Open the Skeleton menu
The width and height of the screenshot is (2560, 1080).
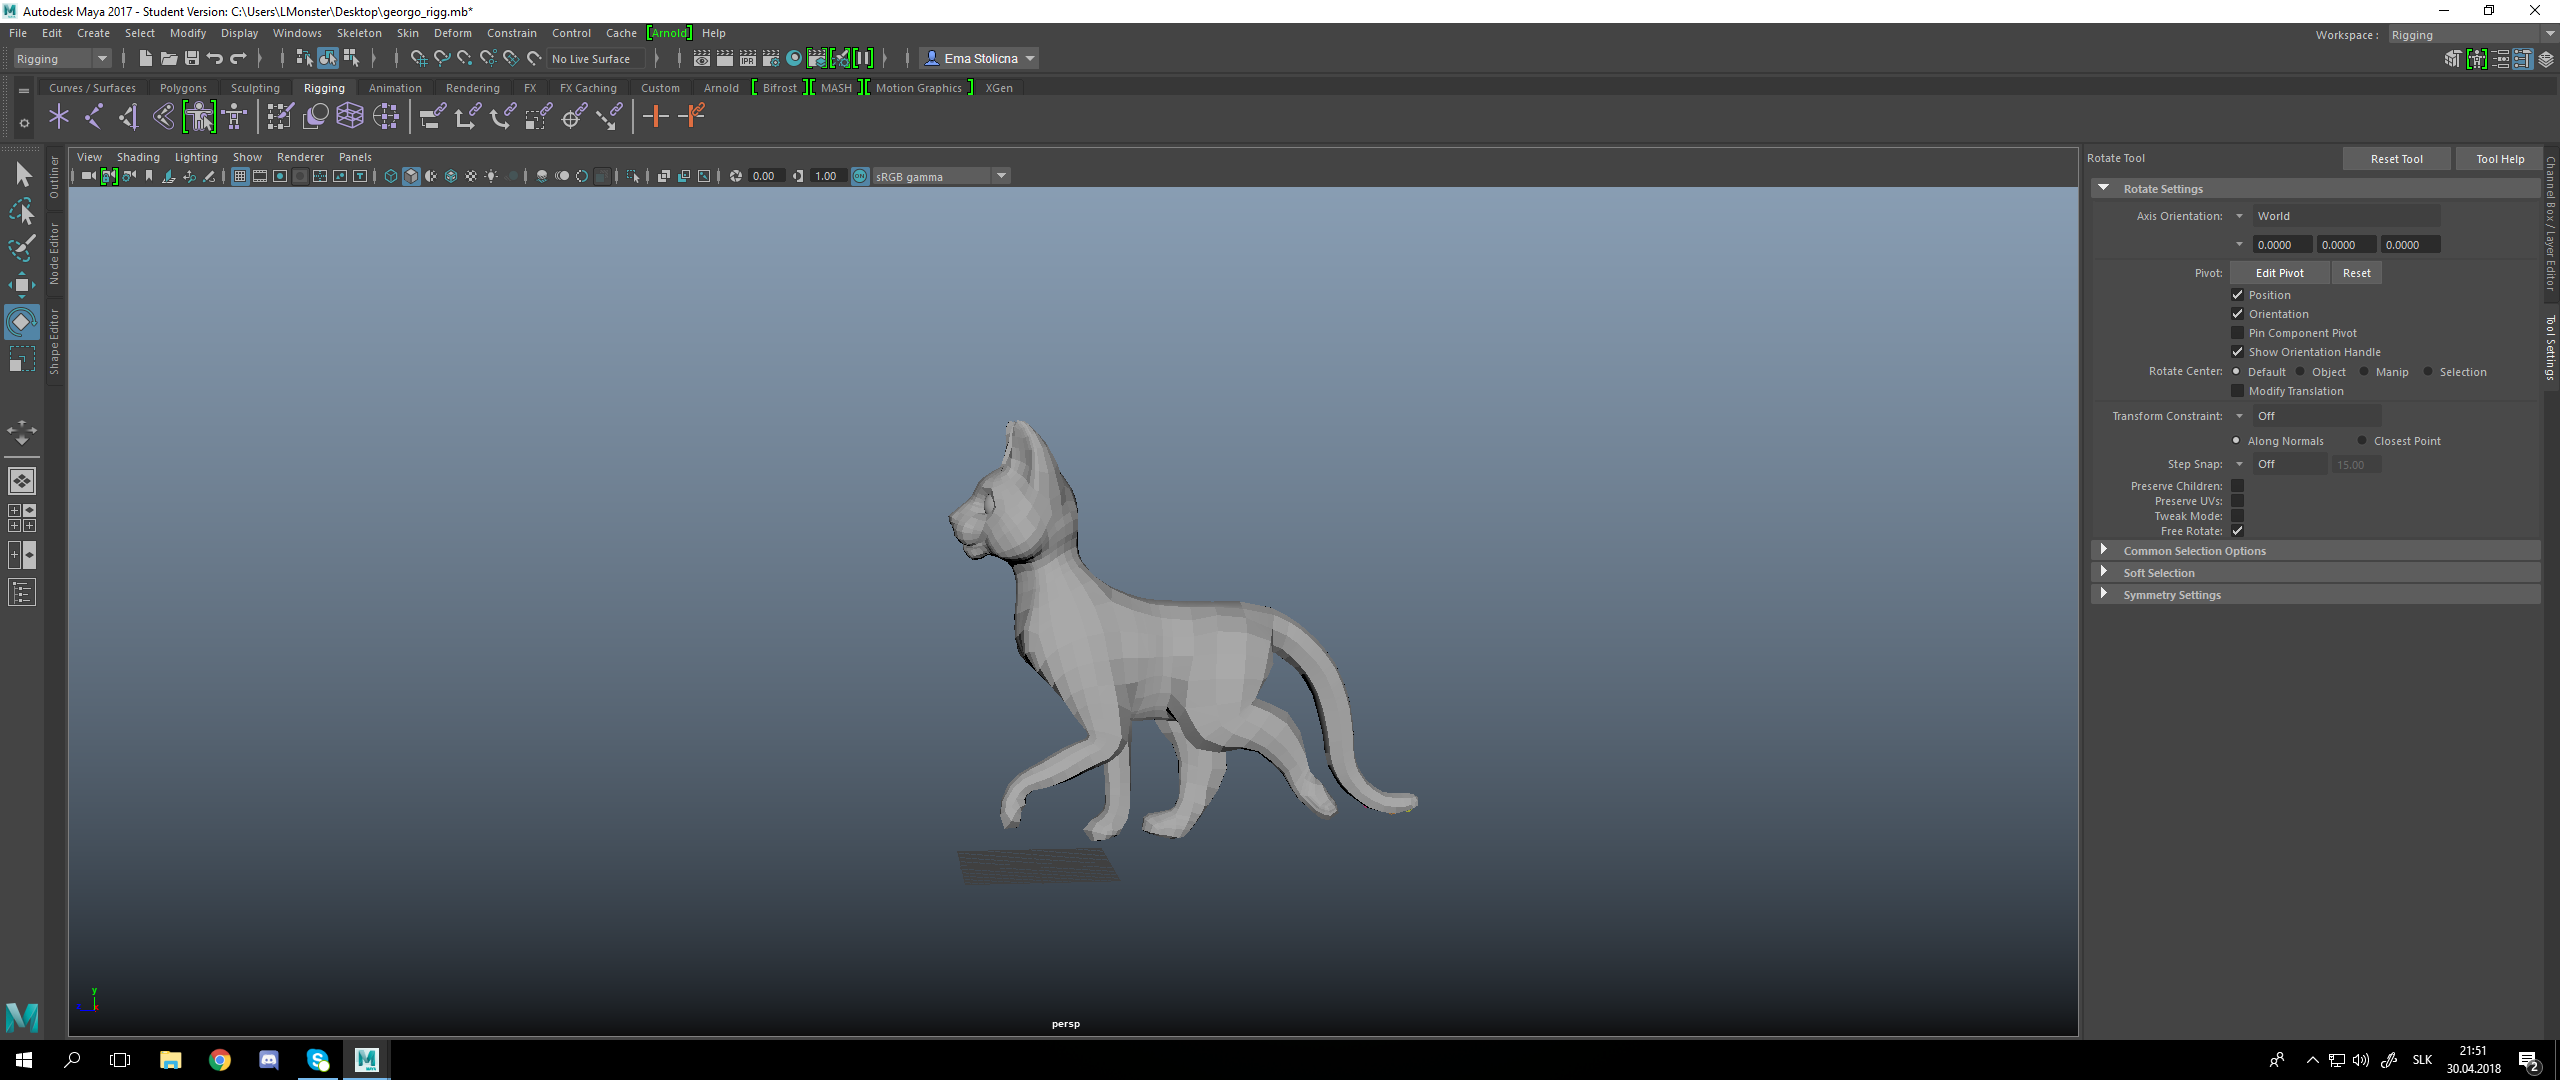[x=358, y=33]
